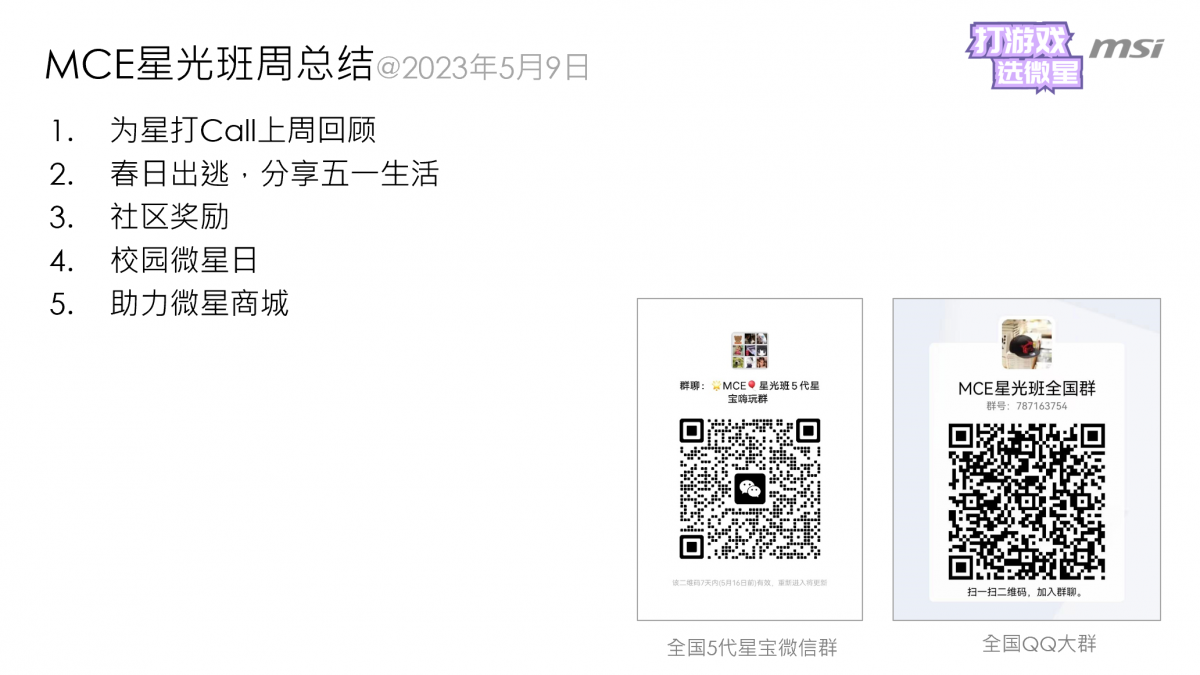The width and height of the screenshot is (1200, 675).
Task: Click the WeChat group QR code
Action: (x=750, y=489)
